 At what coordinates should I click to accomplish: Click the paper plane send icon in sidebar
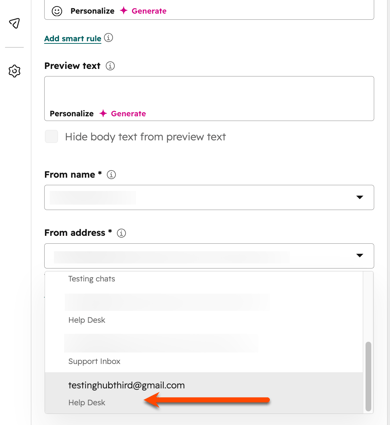click(x=14, y=23)
